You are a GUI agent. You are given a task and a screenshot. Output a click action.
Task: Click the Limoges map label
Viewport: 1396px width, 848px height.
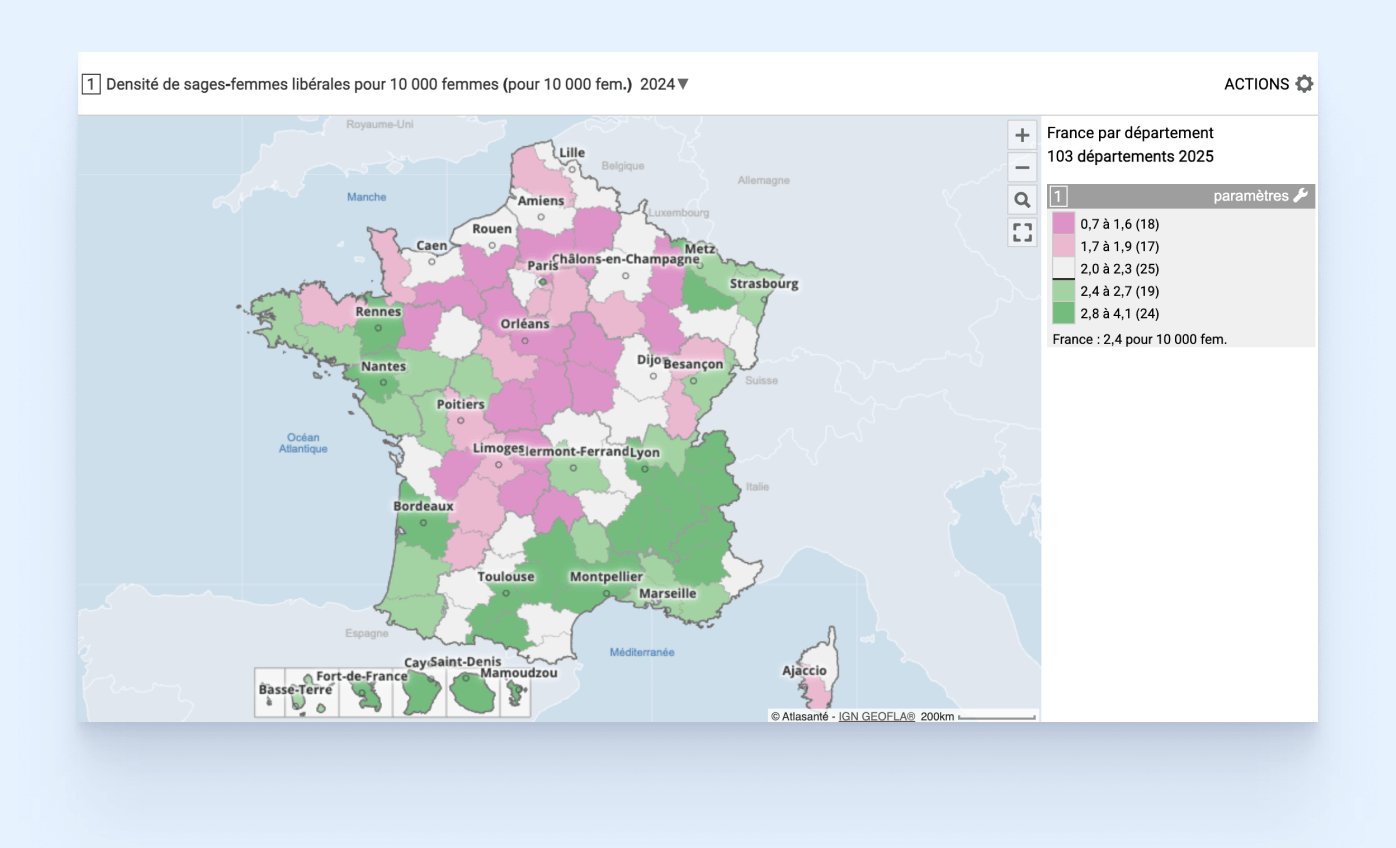point(499,448)
